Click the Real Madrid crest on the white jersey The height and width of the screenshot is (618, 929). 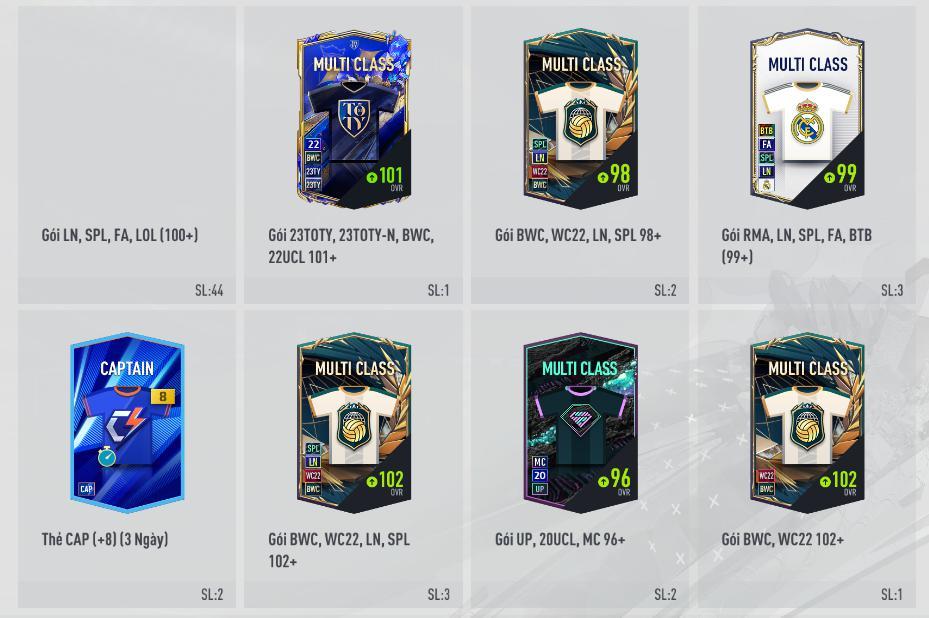pyautogui.click(x=806, y=120)
